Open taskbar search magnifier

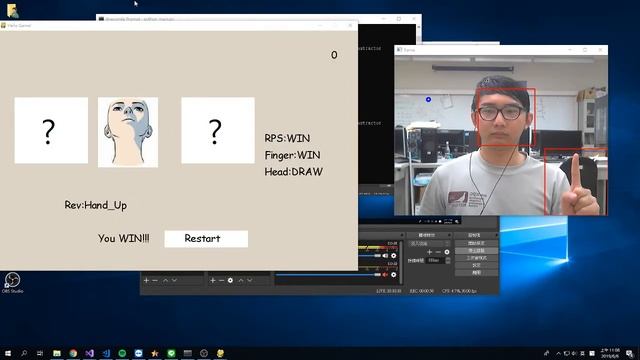tap(24, 353)
